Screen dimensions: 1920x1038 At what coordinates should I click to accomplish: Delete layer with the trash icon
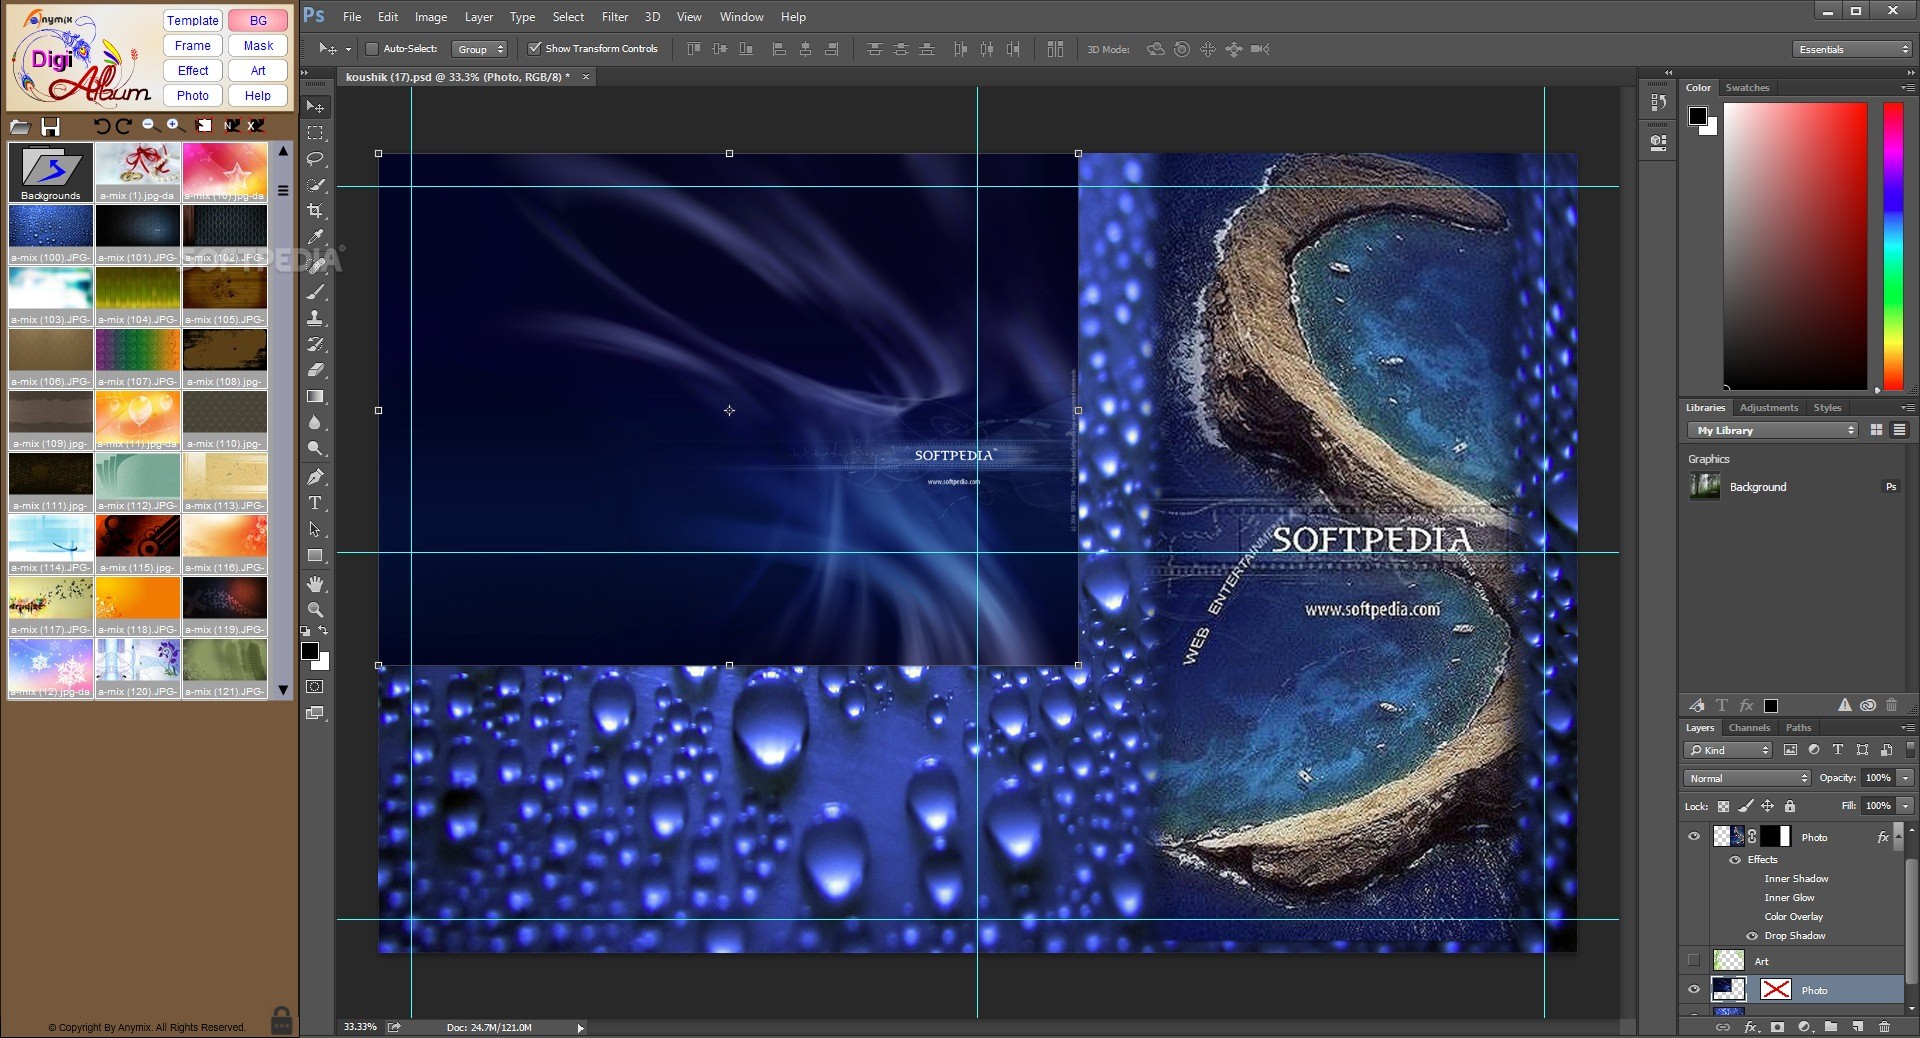point(1884,1027)
